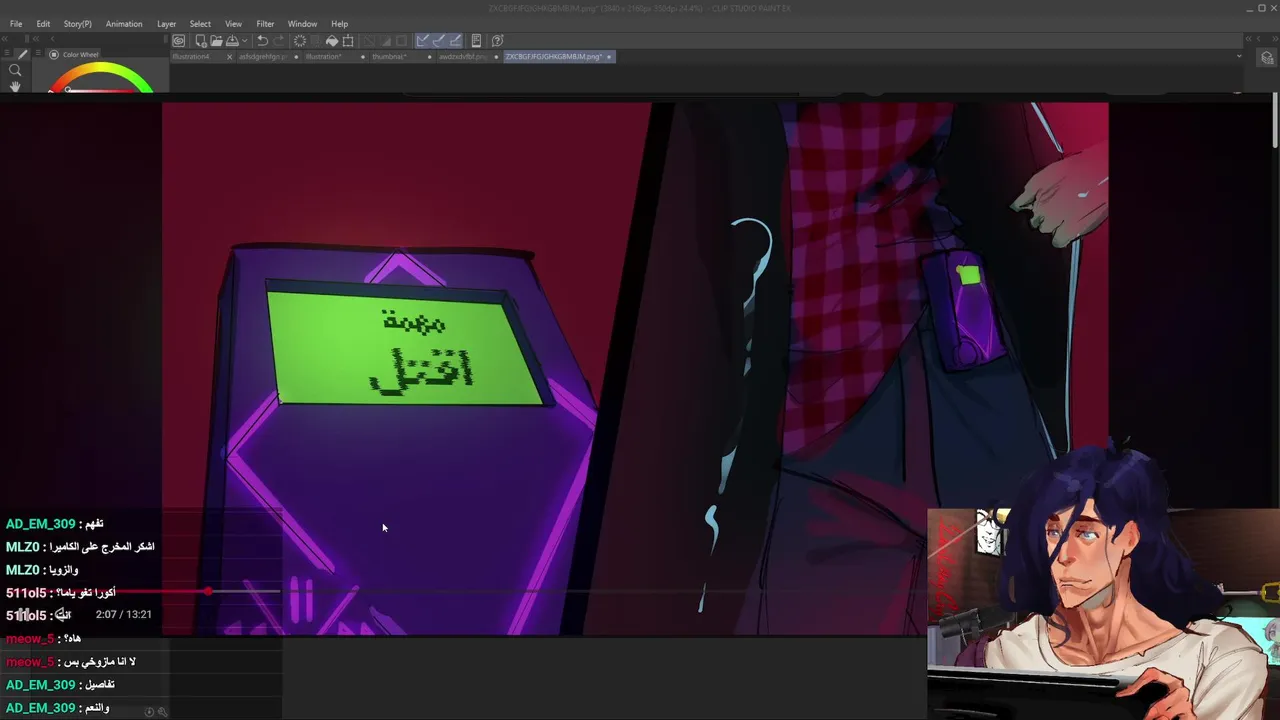
Task: Click the magnifier icon near bottom
Action: pyautogui.click(x=162, y=712)
